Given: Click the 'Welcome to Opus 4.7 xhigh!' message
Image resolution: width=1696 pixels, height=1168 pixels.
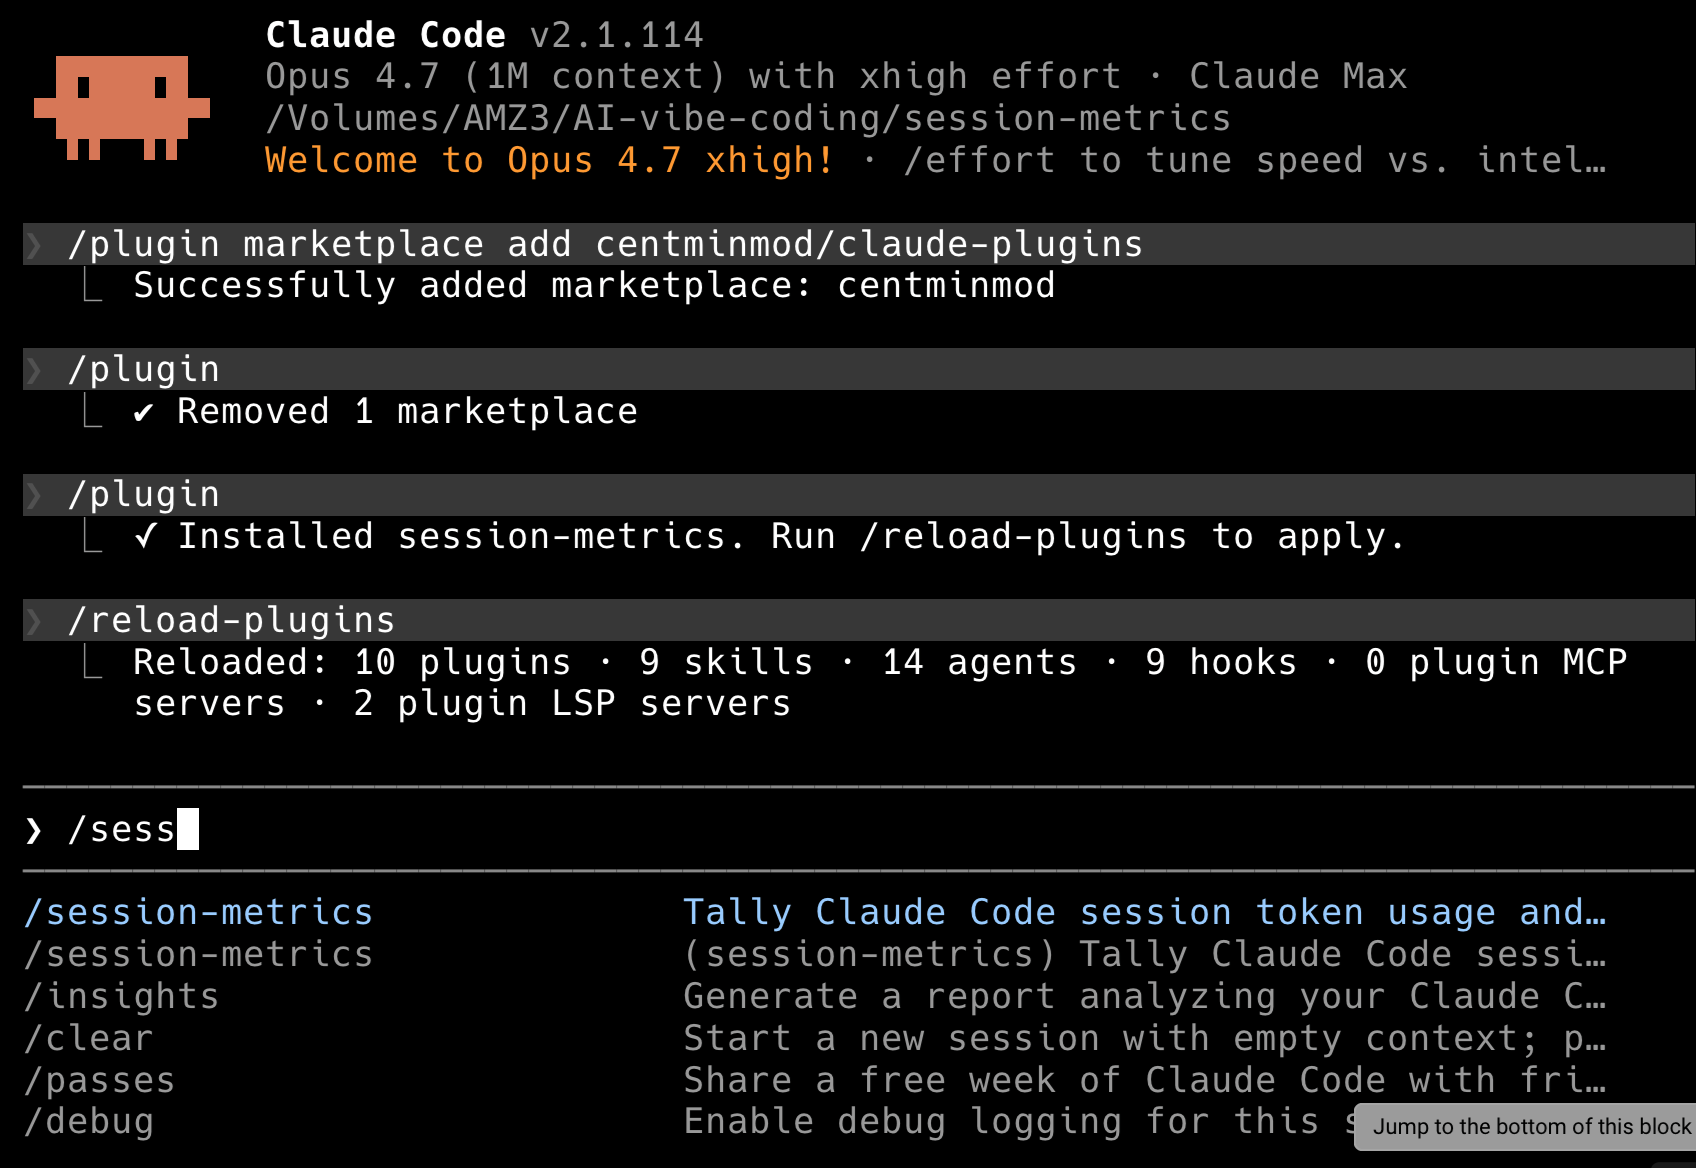Looking at the screenshot, I should coord(550,160).
